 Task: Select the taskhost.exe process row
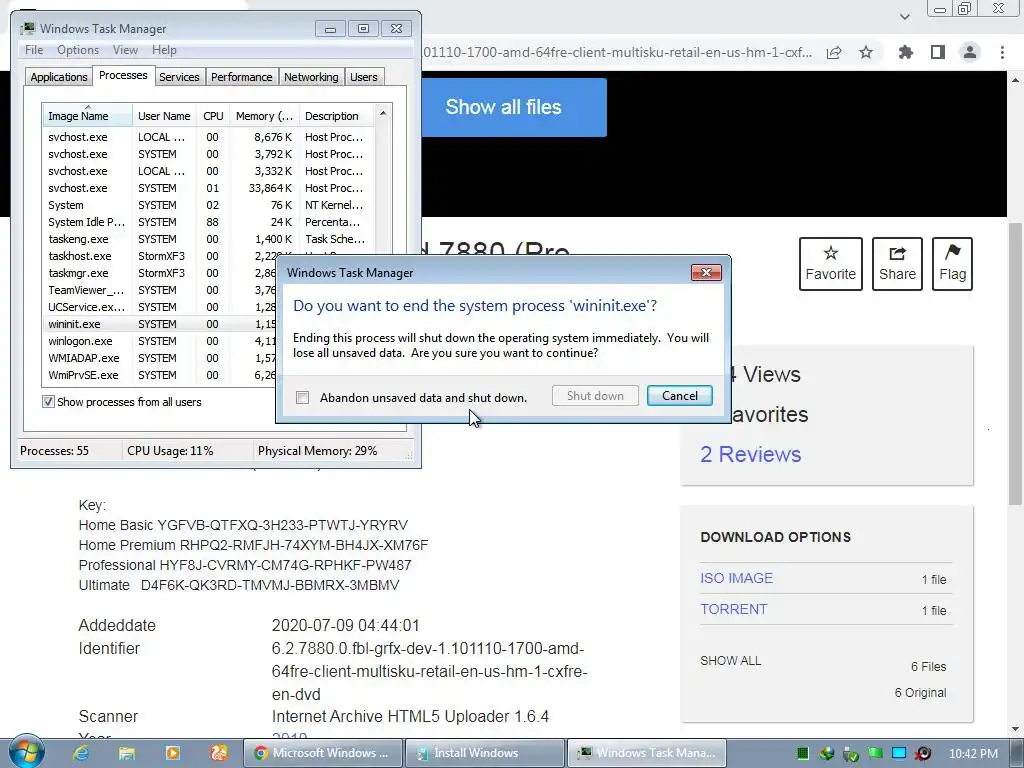(160, 256)
